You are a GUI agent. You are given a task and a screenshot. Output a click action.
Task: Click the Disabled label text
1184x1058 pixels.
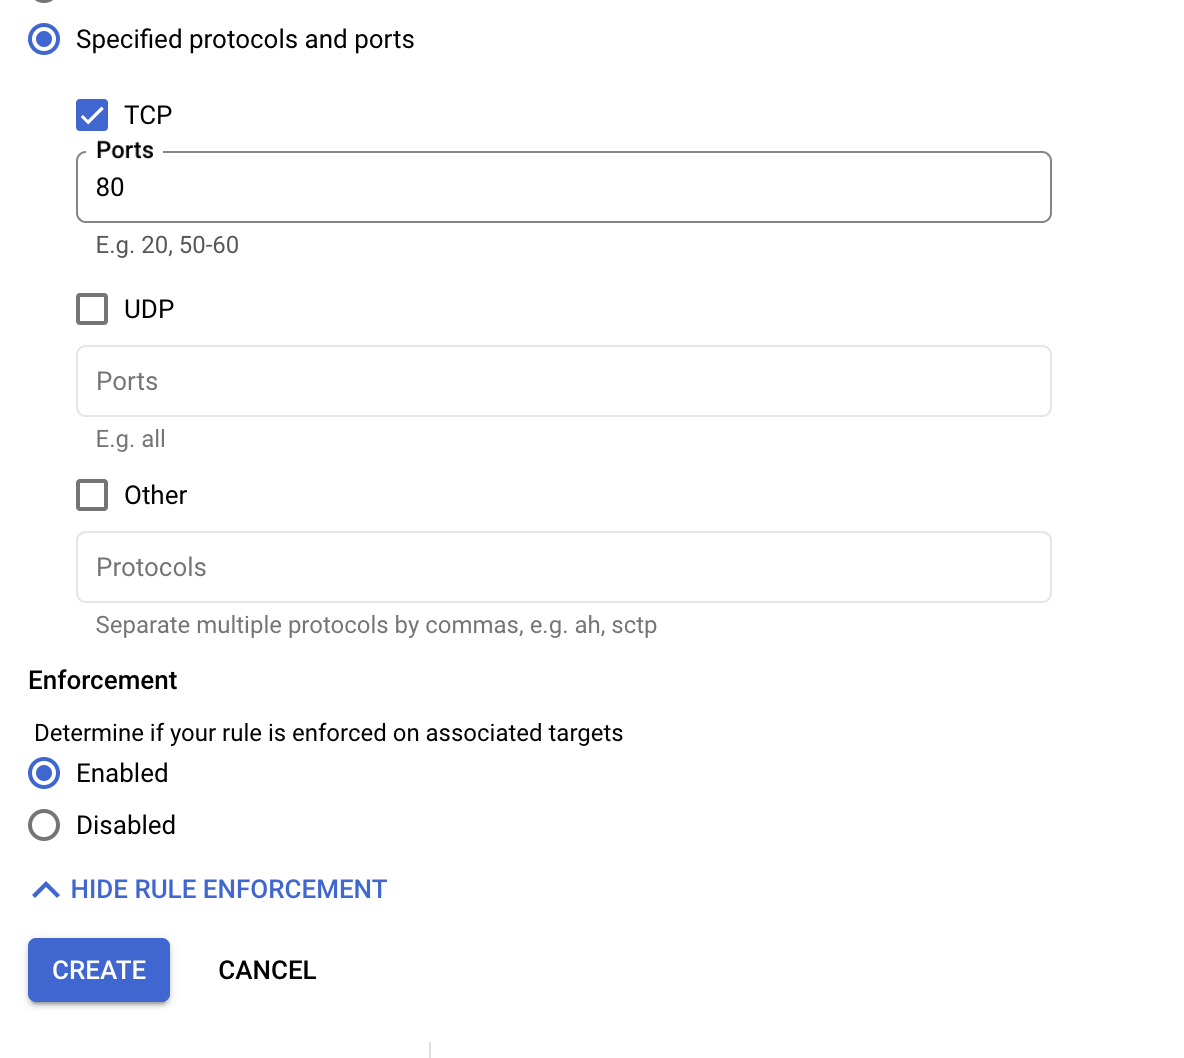126,825
